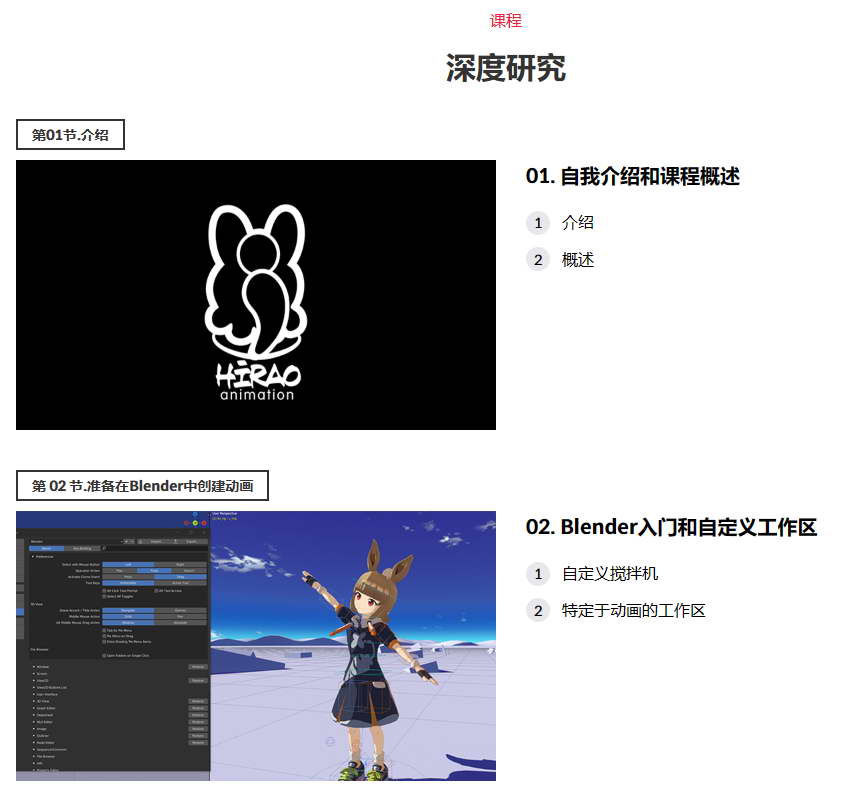The width and height of the screenshot is (862, 792).
Task: Click the 01. 自我介绍和课程概述 title
Action: click(x=633, y=176)
